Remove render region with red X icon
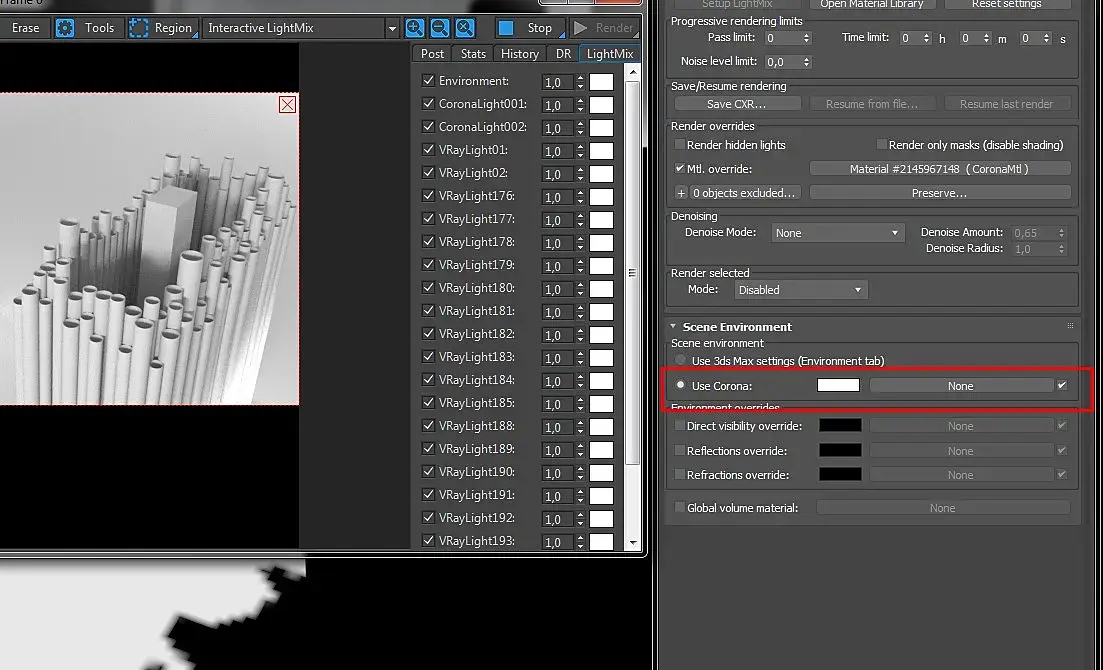1103x670 pixels. (x=287, y=105)
